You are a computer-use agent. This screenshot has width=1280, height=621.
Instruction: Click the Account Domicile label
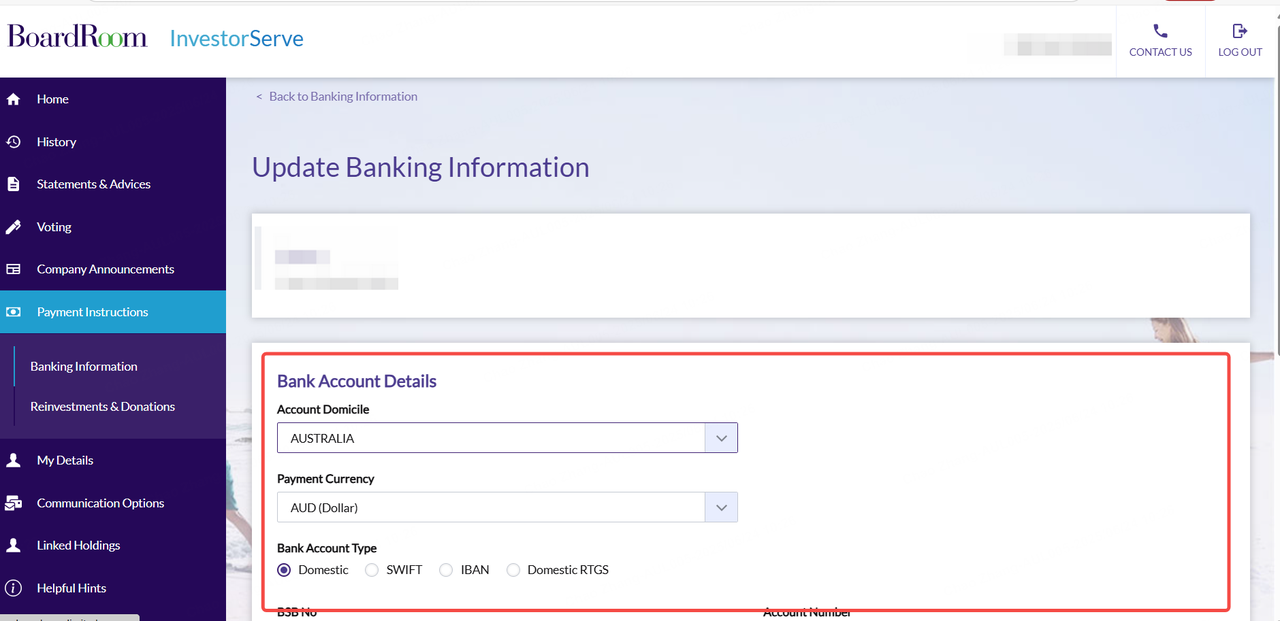pyautogui.click(x=323, y=409)
